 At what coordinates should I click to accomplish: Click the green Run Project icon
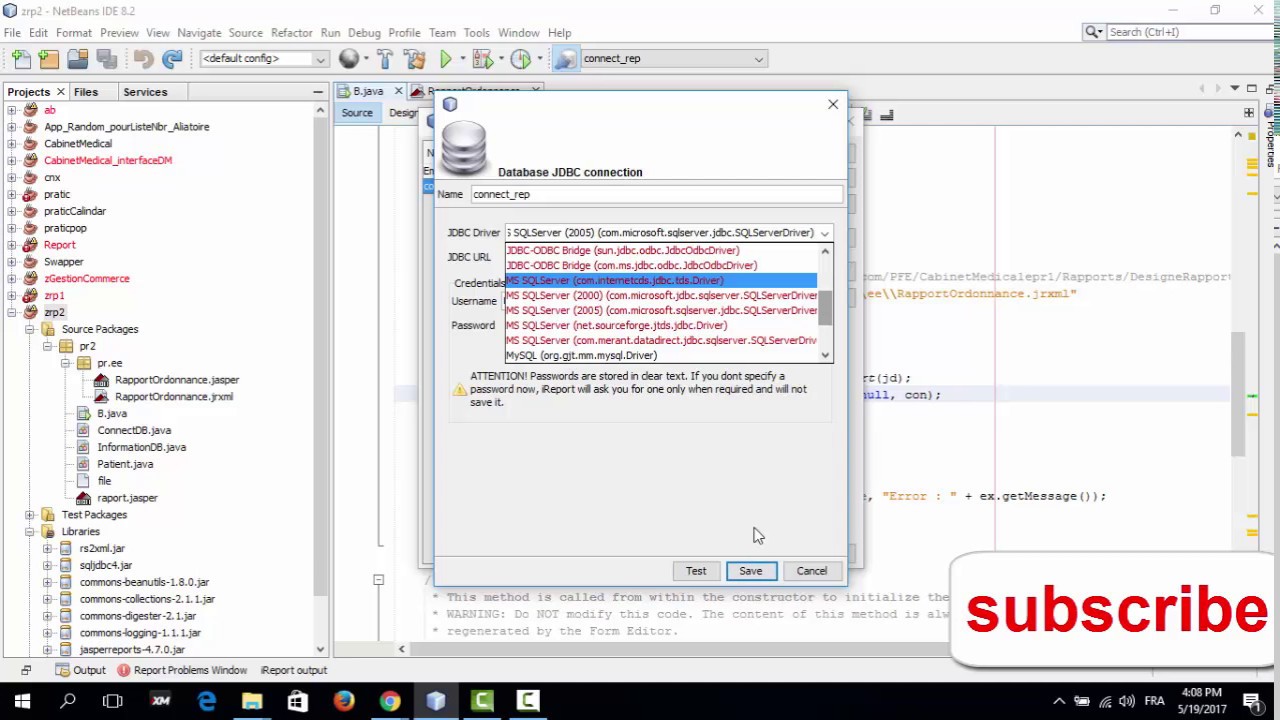(446, 59)
